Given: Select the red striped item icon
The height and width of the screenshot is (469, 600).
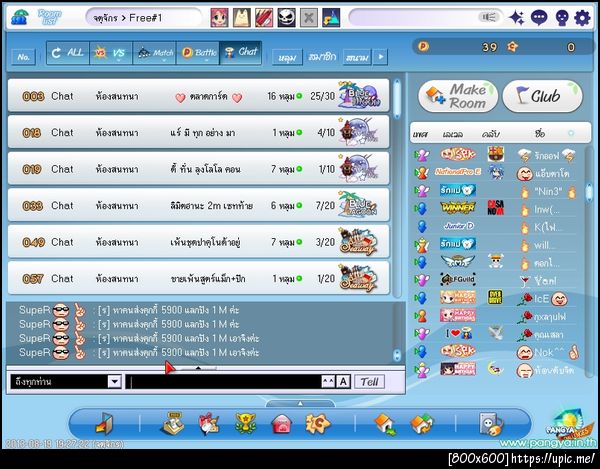Looking at the screenshot, I should click(264, 18).
